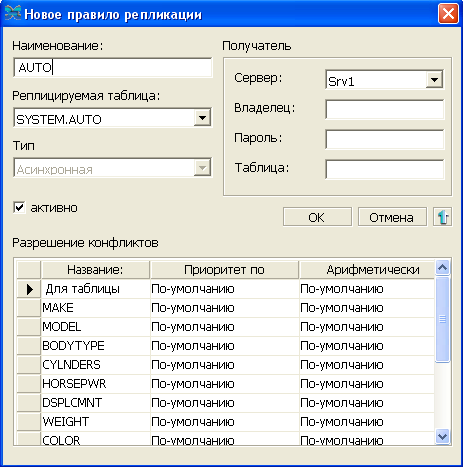
Task: Click the current-row arrow indicator for 'Для таблицы'
Action: coord(29,289)
